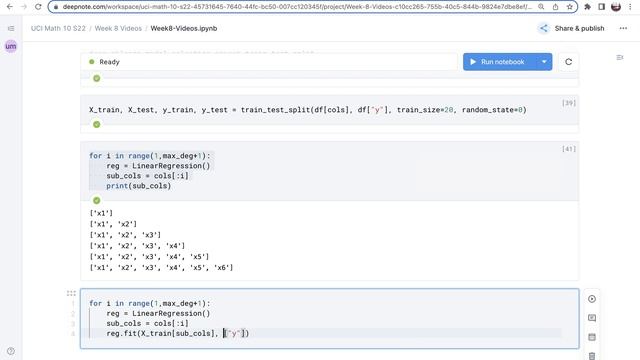Screen dimensions: 640x360
Task: Open the zoom magnifier icon in address bar
Action: 541,7
